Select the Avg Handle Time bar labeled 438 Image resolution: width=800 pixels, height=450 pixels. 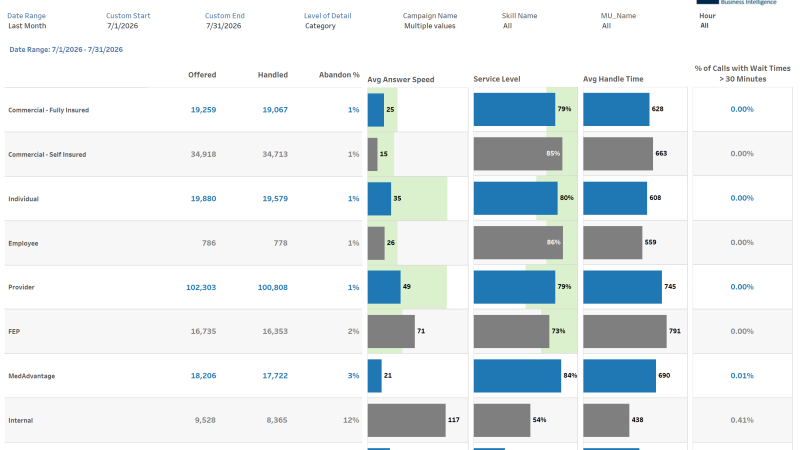606,420
